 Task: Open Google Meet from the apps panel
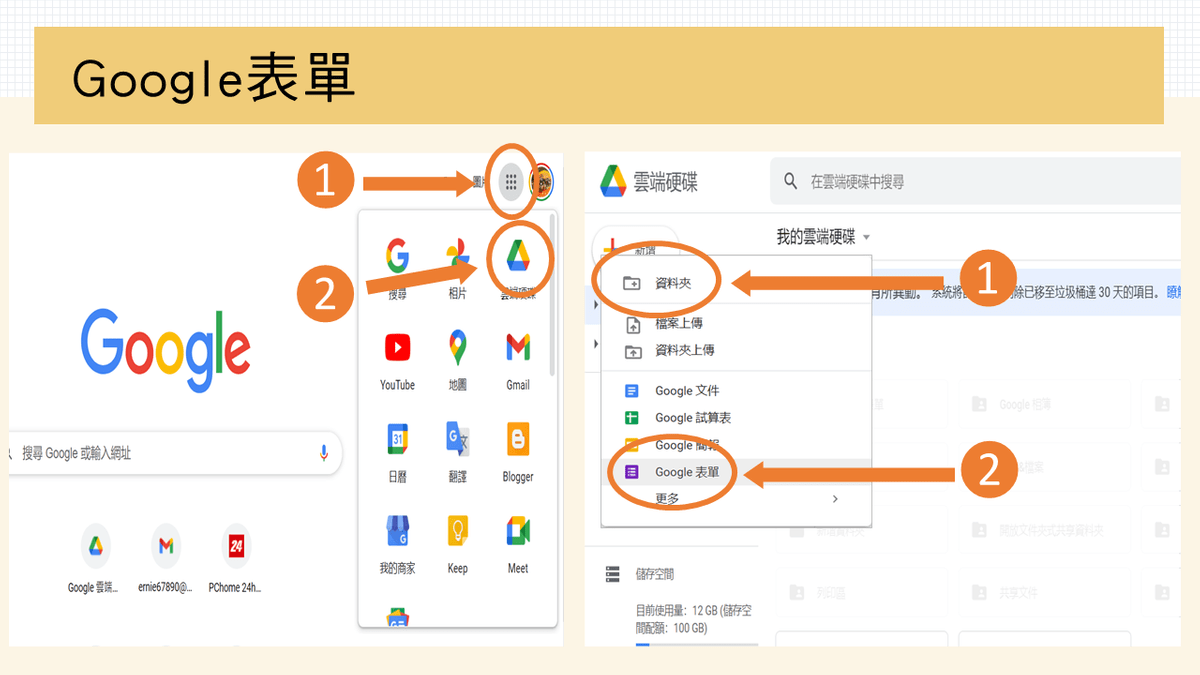coord(517,544)
